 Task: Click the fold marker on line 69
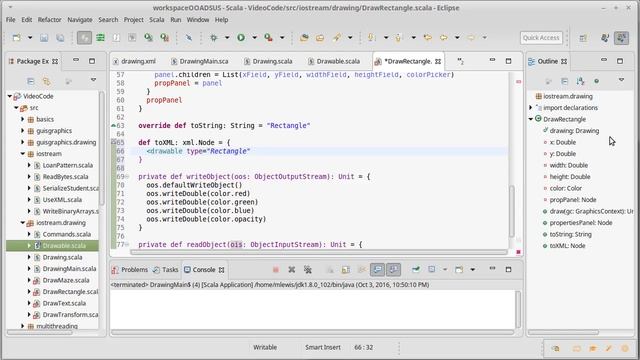(x=127, y=176)
